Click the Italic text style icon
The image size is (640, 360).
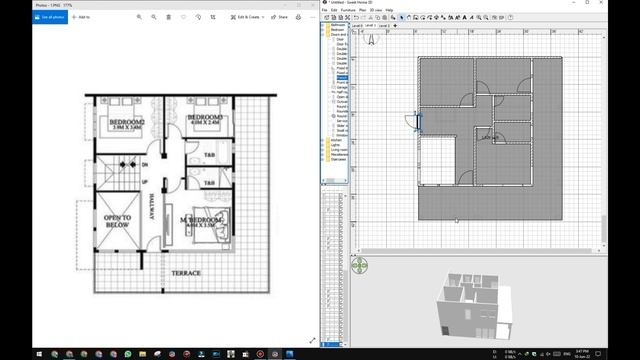(472, 18)
